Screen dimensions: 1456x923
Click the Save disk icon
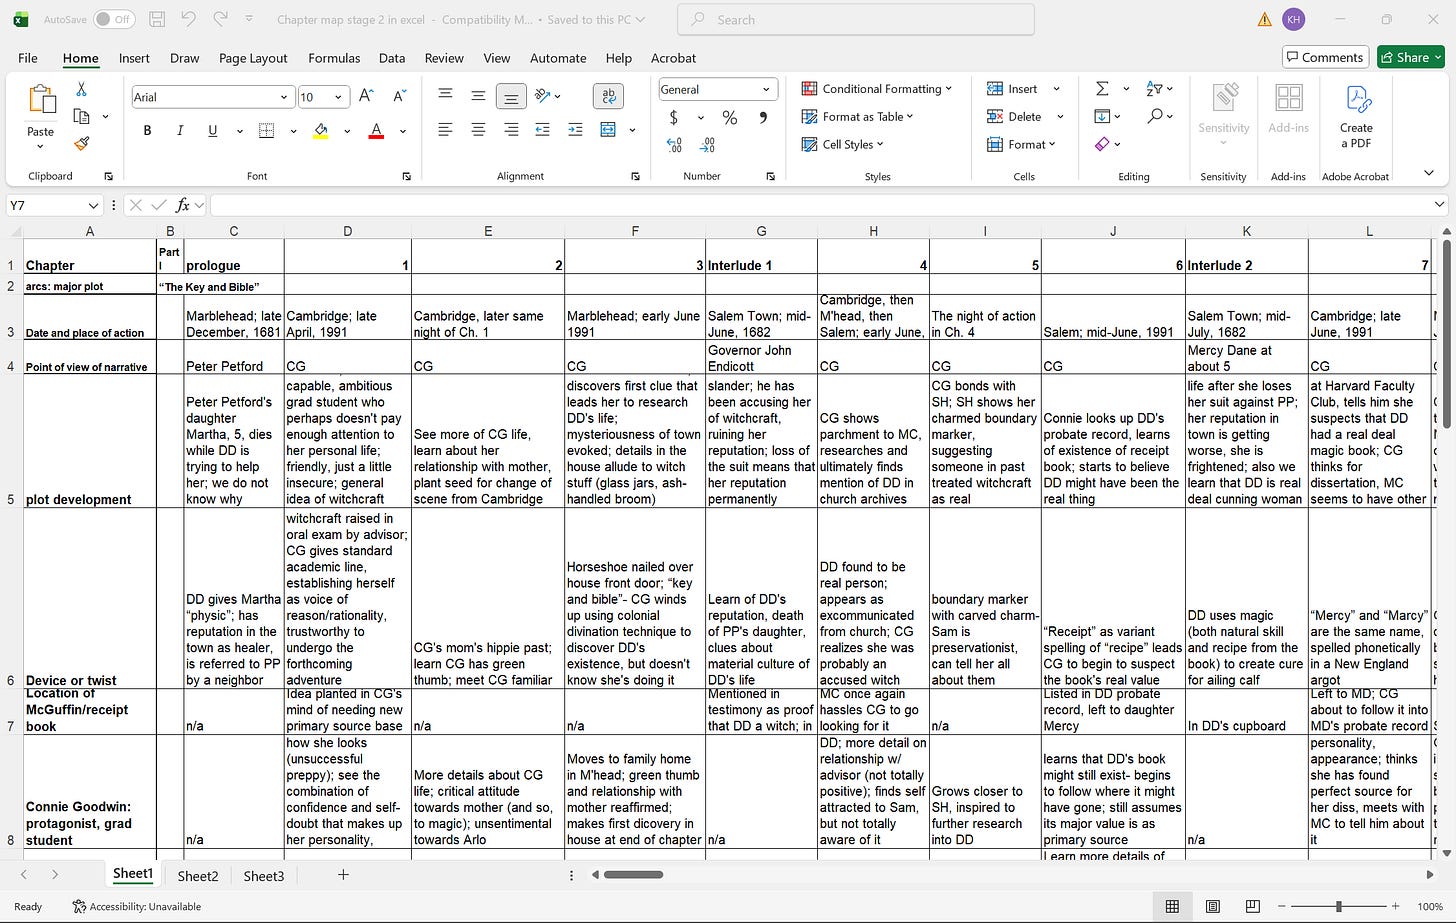click(x=157, y=19)
